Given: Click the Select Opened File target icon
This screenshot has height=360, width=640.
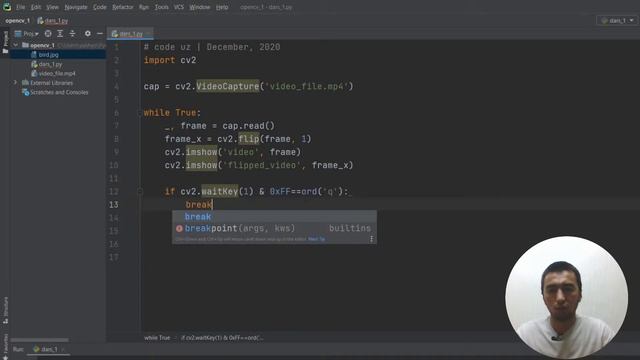Looking at the screenshot, I should (x=48, y=33).
